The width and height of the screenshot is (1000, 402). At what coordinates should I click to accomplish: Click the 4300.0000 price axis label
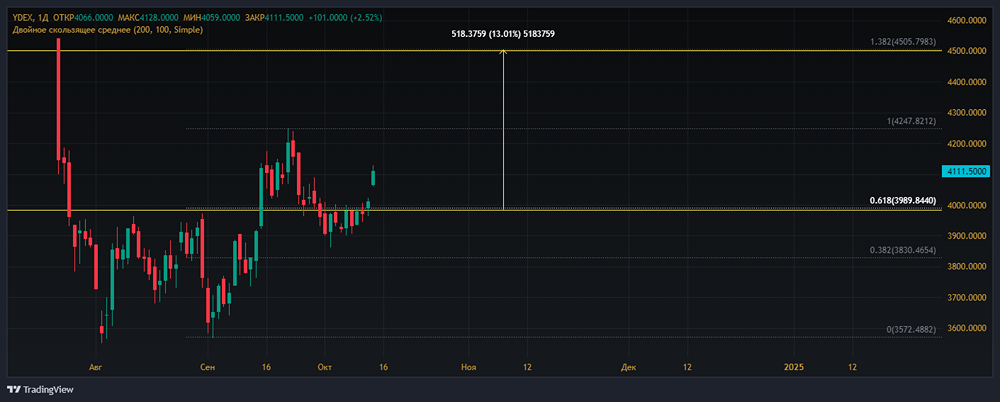[x=967, y=113]
